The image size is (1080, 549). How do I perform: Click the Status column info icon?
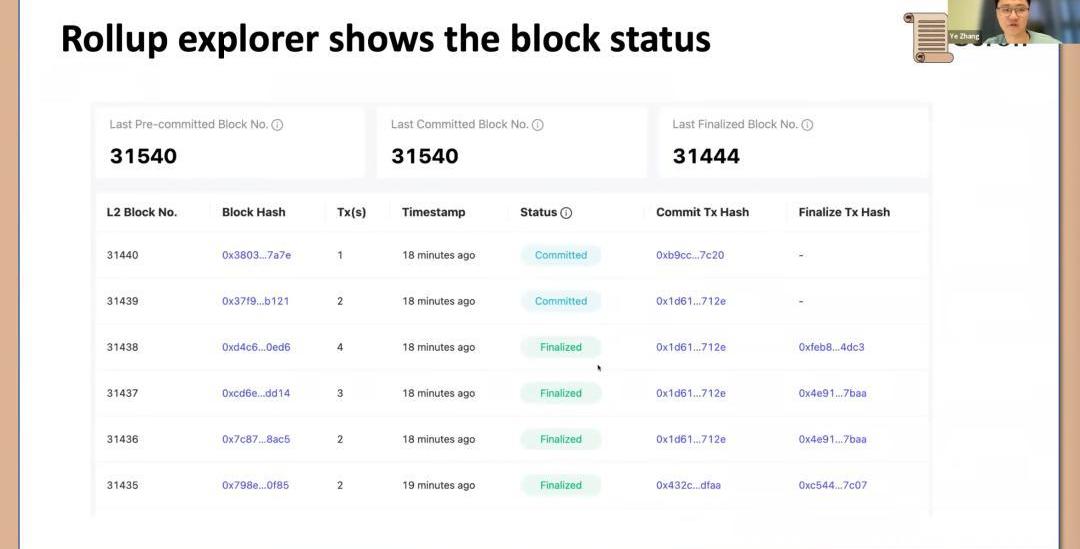point(566,213)
